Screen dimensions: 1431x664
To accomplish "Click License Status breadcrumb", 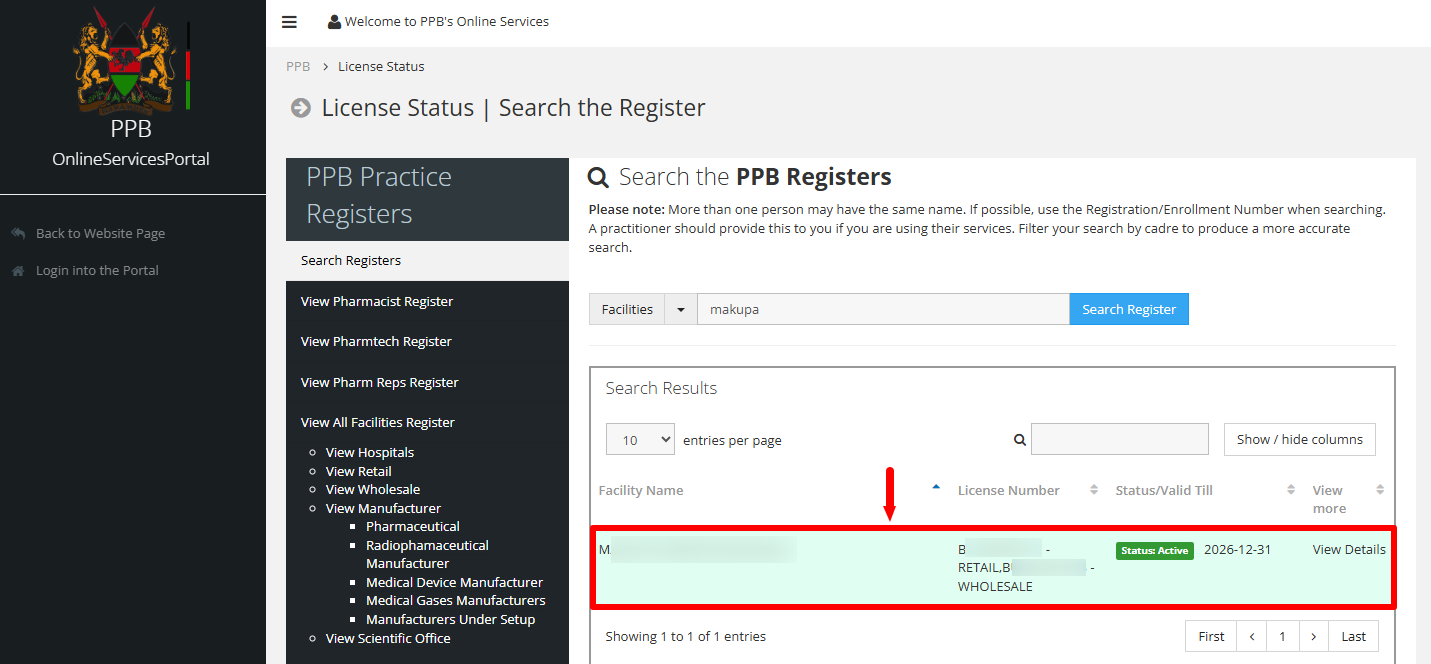I will point(381,66).
